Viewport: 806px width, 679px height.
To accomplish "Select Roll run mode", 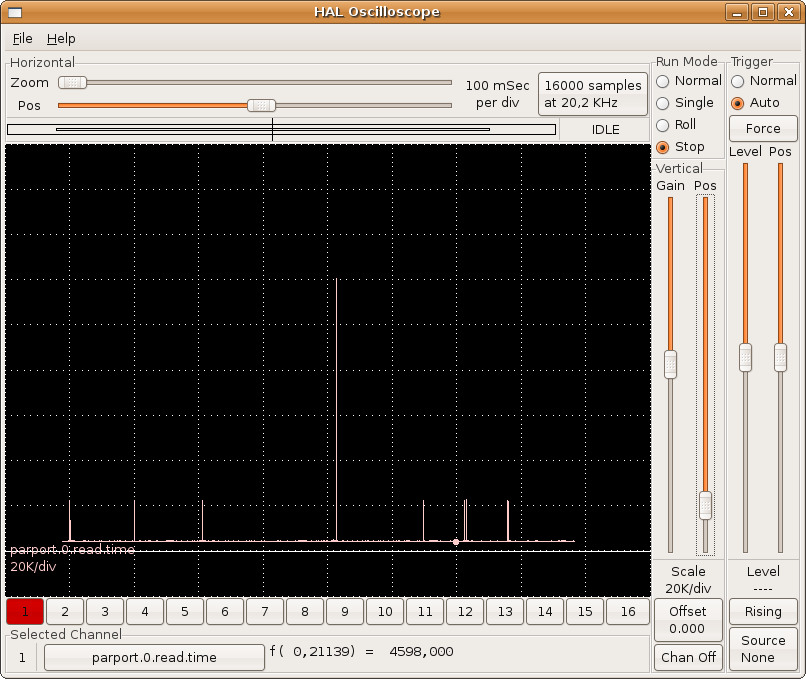I will (x=676, y=125).
